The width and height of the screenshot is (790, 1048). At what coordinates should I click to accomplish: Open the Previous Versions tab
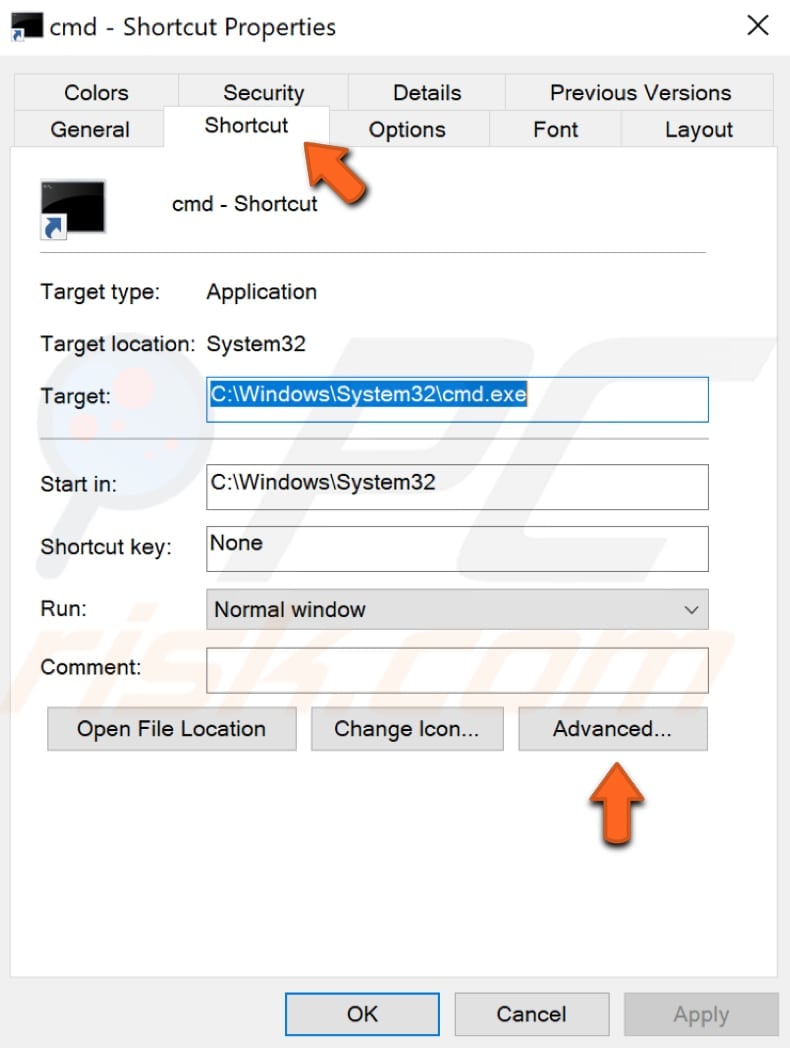click(640, 92)
